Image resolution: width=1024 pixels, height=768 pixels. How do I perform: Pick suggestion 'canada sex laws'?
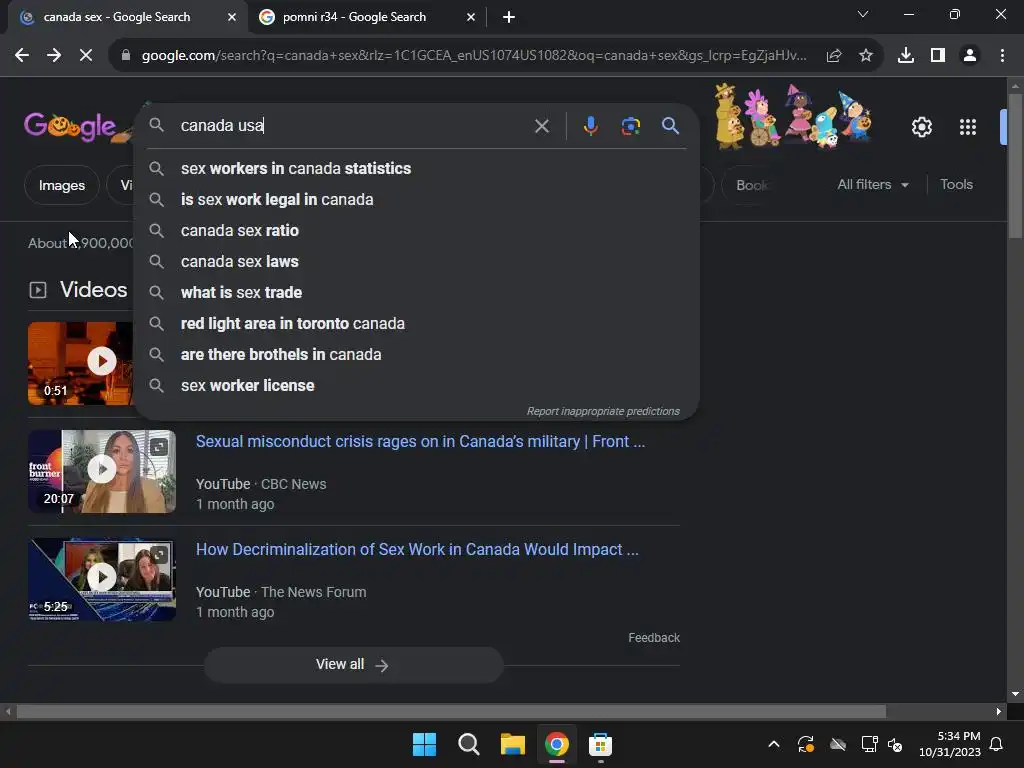click(416, 261)
